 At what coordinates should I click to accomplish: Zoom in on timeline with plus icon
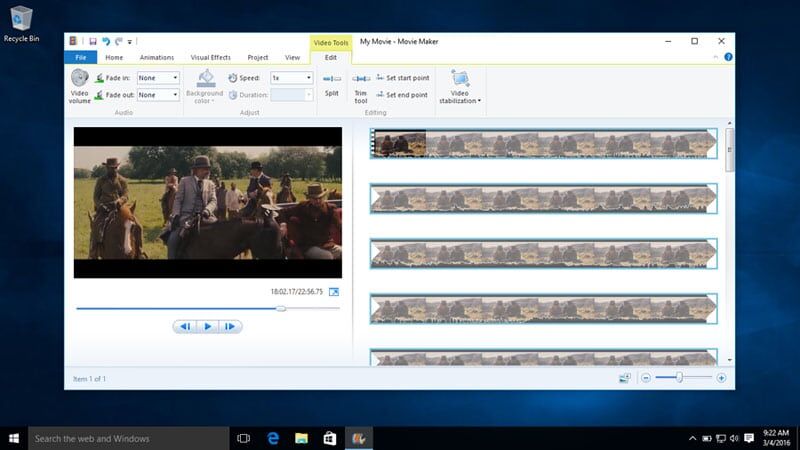tap(721, 378)
